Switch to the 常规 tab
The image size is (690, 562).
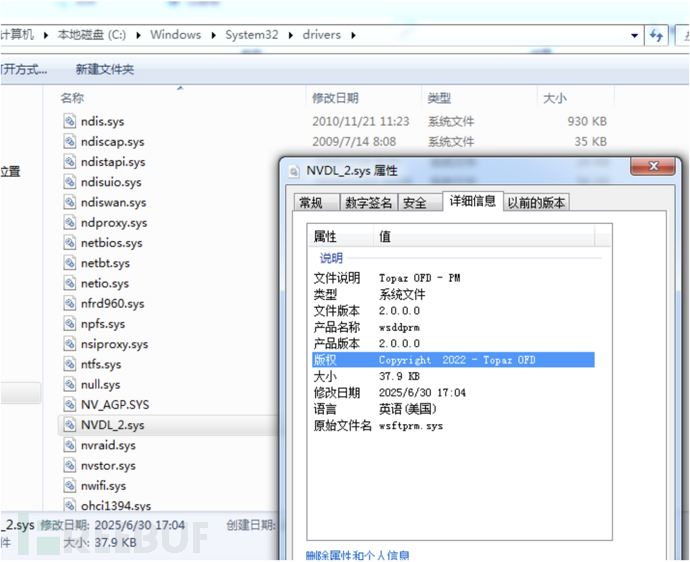click(x=316, y=202)
